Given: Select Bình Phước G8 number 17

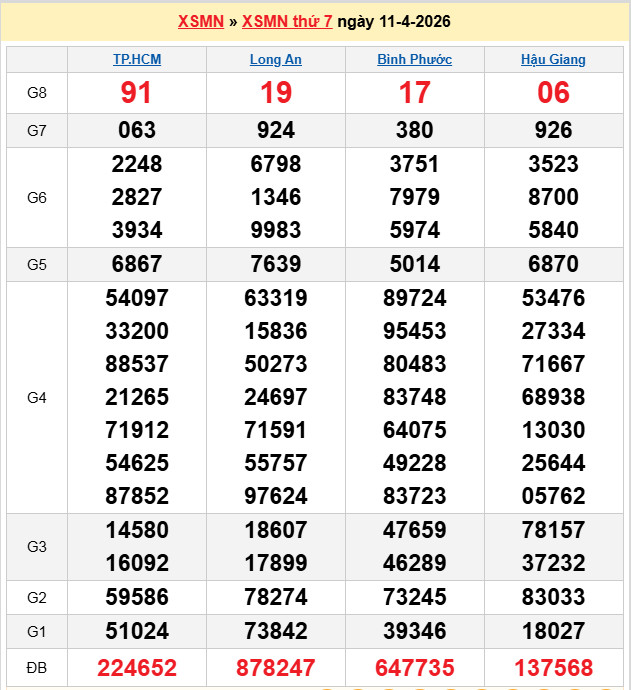Looking at the screenshot, I should pos(414,93).
